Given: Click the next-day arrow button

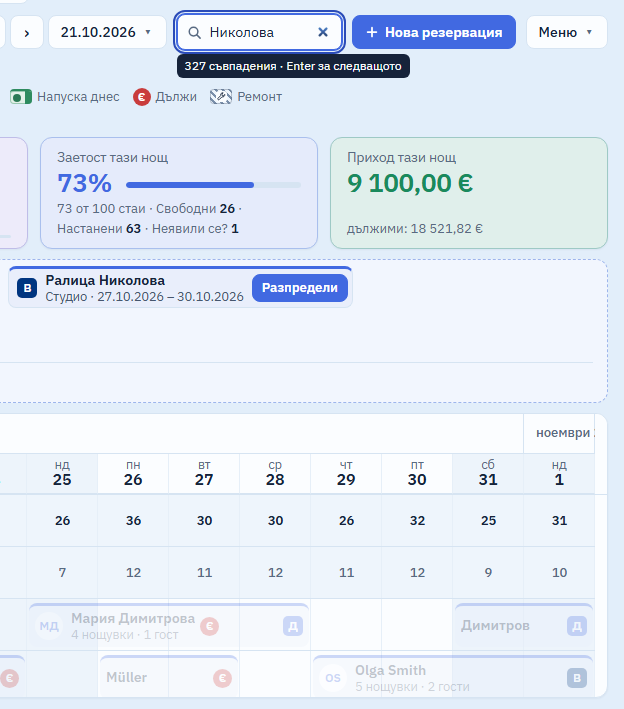Looking at the screenshot, I should point(27,32).
